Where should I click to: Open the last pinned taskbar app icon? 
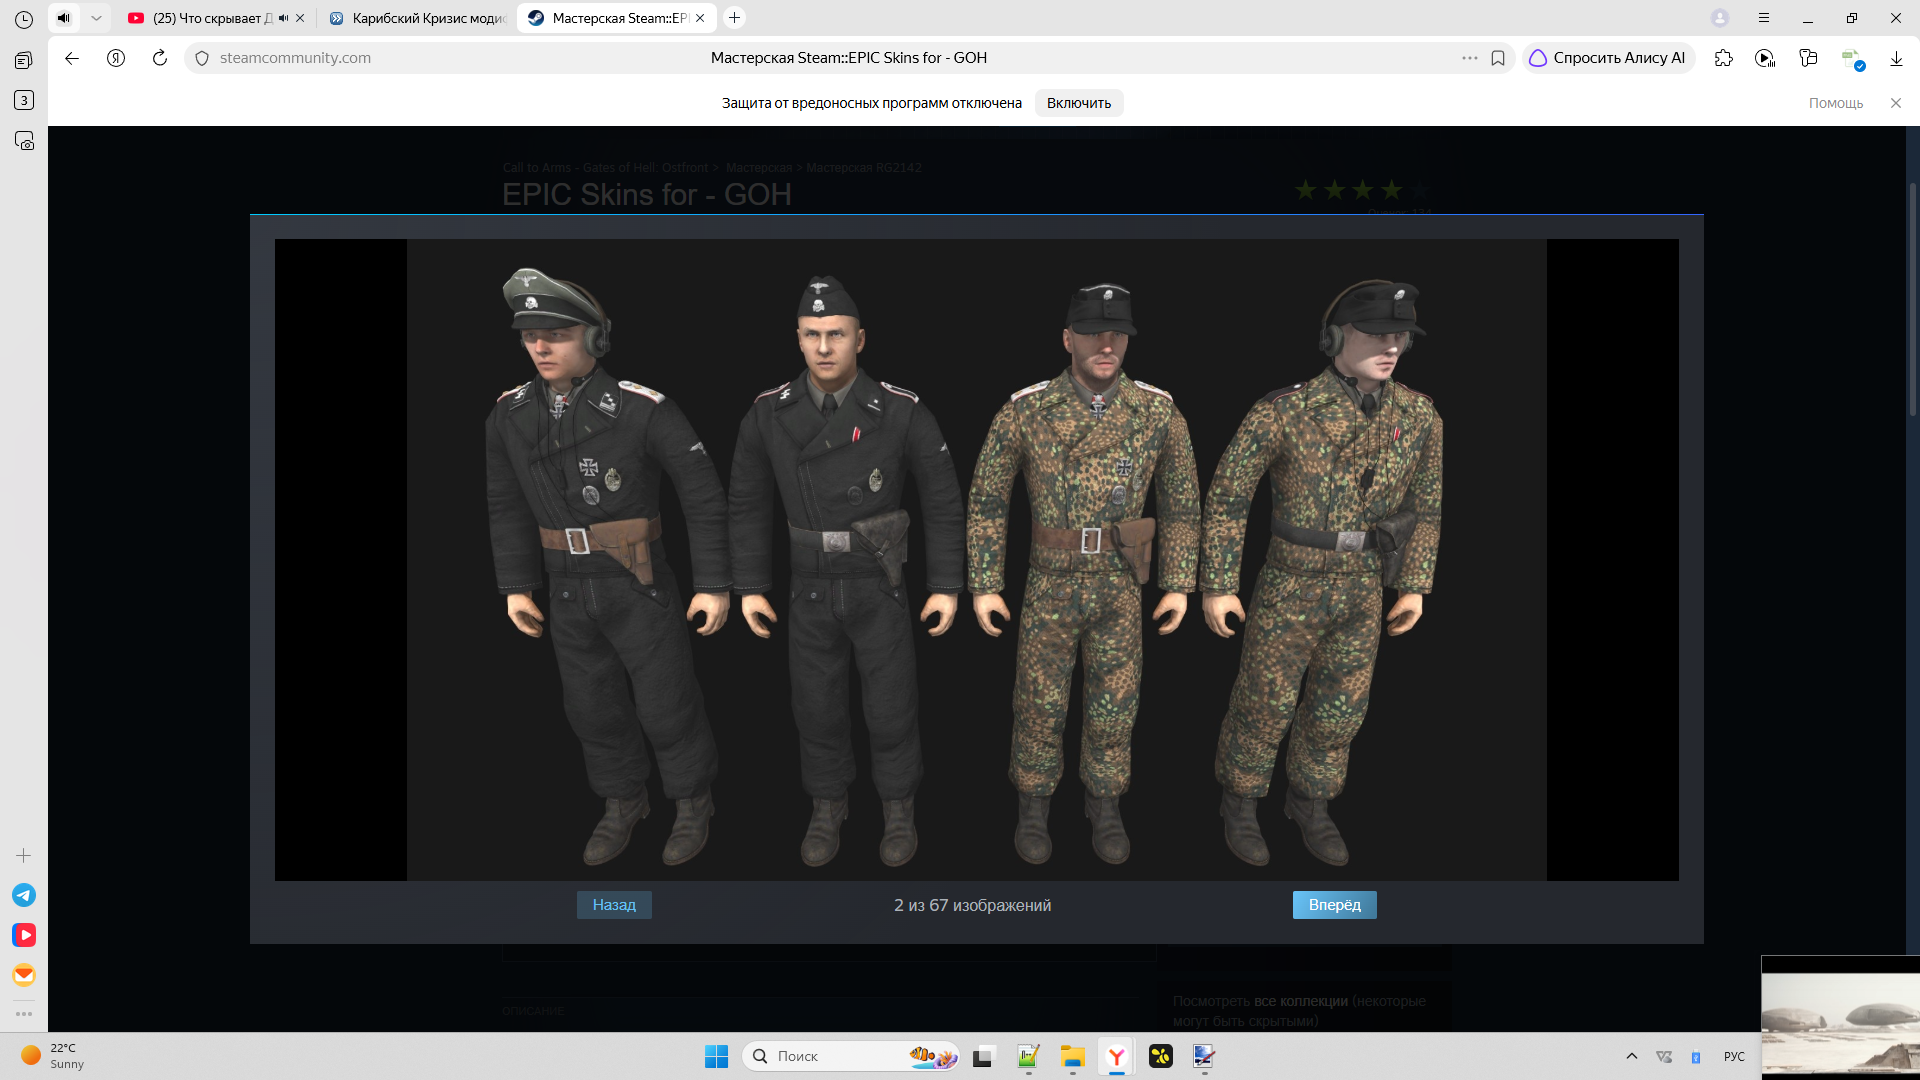[1204, 1056]
